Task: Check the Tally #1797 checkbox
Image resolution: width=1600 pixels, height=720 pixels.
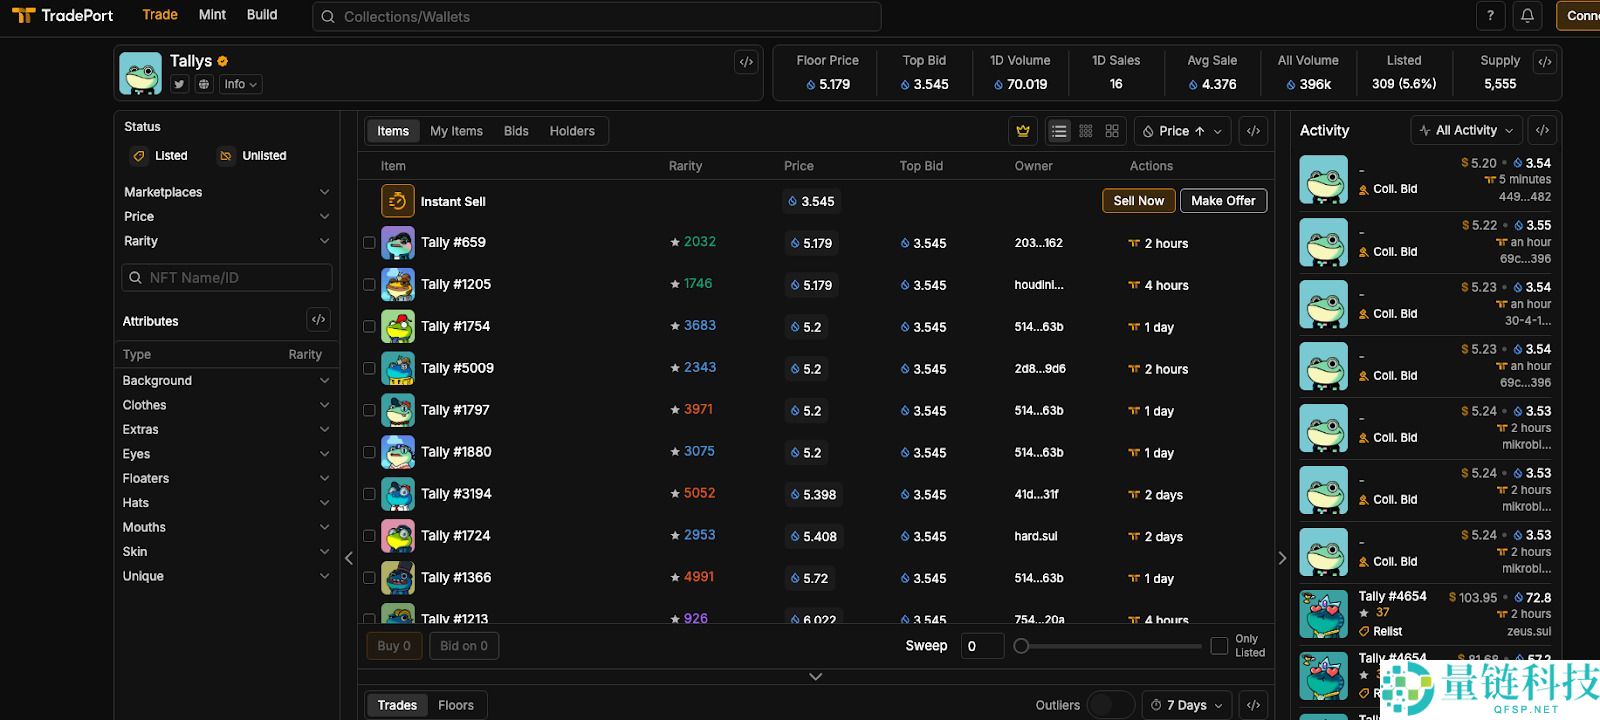Action: [x=369, y=411]
